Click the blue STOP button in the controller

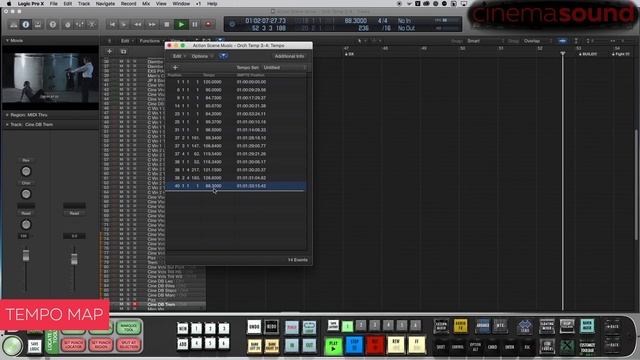click(354, 346)
